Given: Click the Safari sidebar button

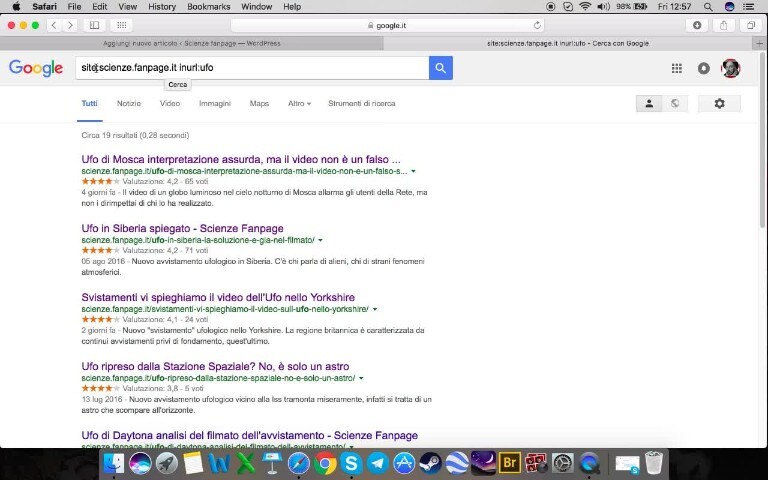Looking at the screenshot, I should click(94, 25).
